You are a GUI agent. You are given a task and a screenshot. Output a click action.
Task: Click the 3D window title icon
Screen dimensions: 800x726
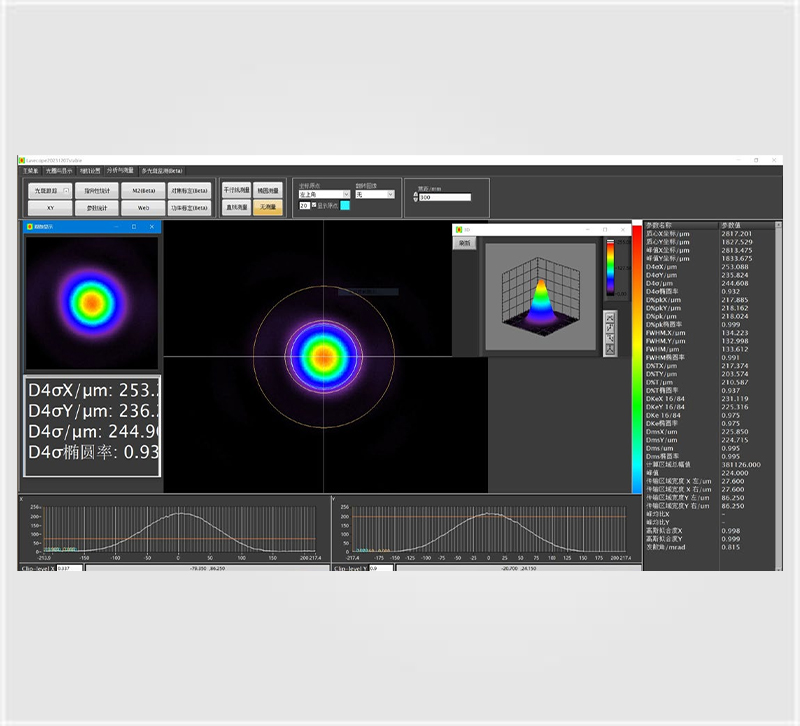click(458, 229)
